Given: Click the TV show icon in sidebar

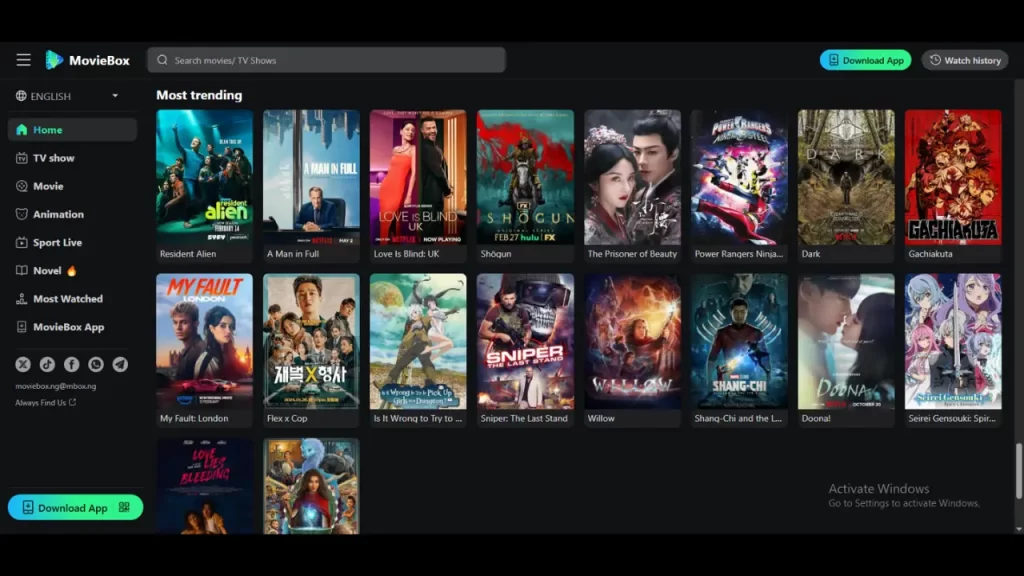Looking at the screenshot, I should pyautogui.click(x=22, y=158).
